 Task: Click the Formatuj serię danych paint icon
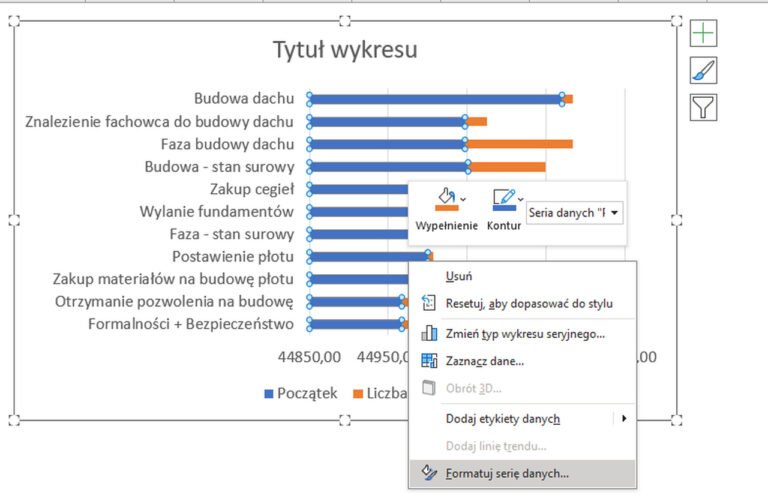tap(429, 472)
